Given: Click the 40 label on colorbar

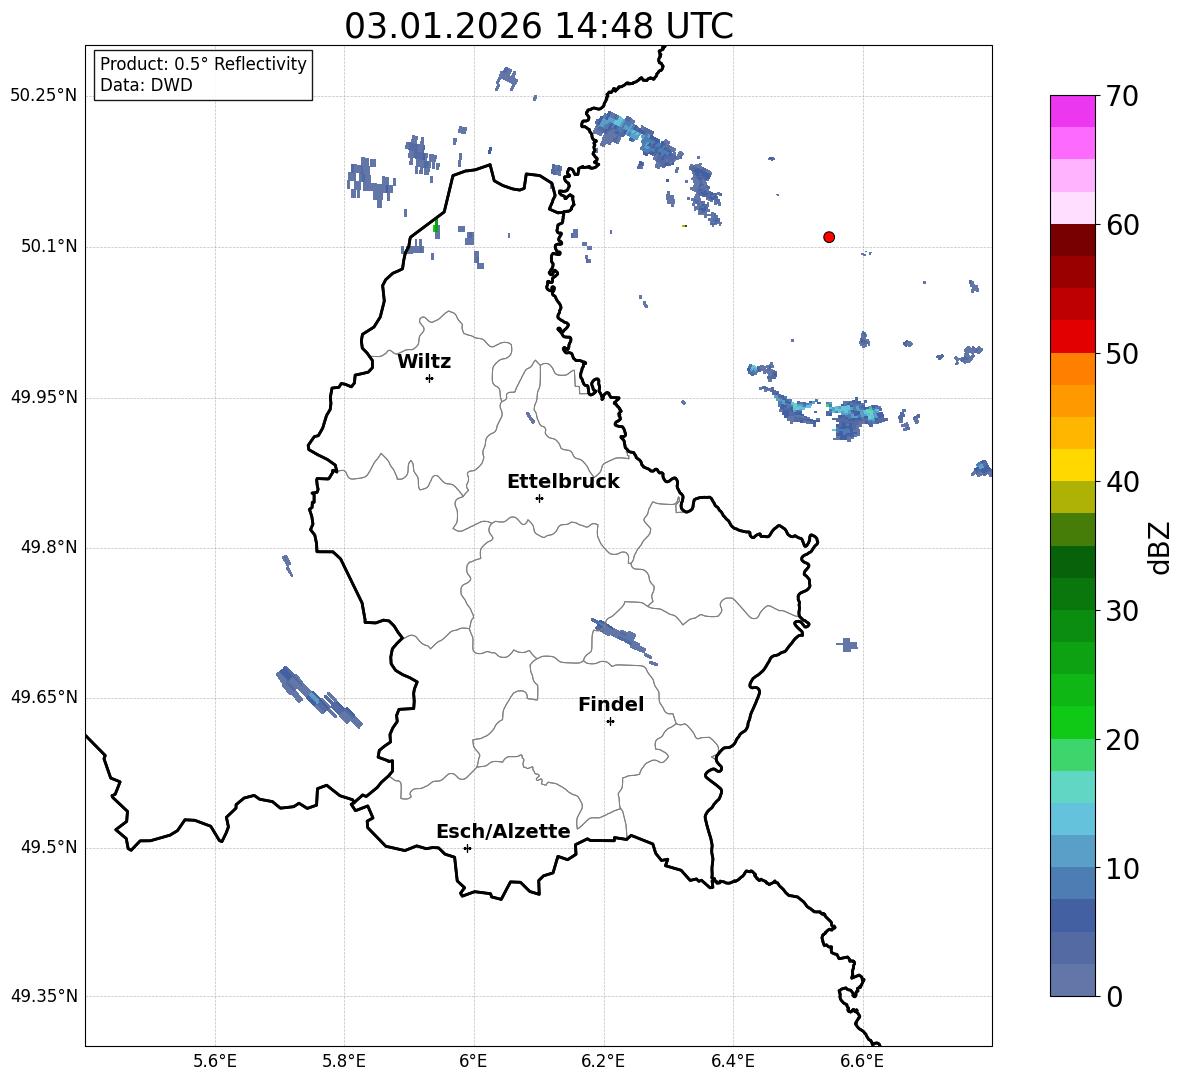Looking at the screenshot, I should pos(1122,482).
